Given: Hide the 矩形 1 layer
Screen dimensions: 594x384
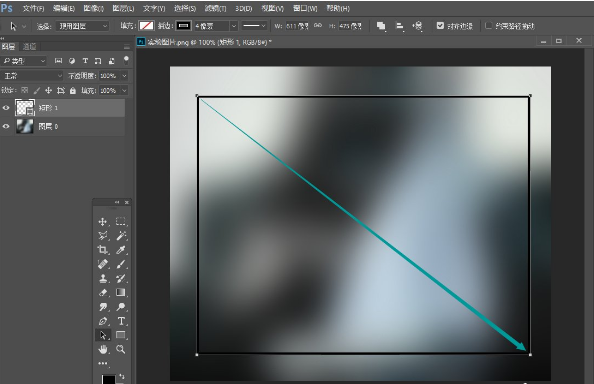Looking at the screenshot, I should tap(6, 108).
